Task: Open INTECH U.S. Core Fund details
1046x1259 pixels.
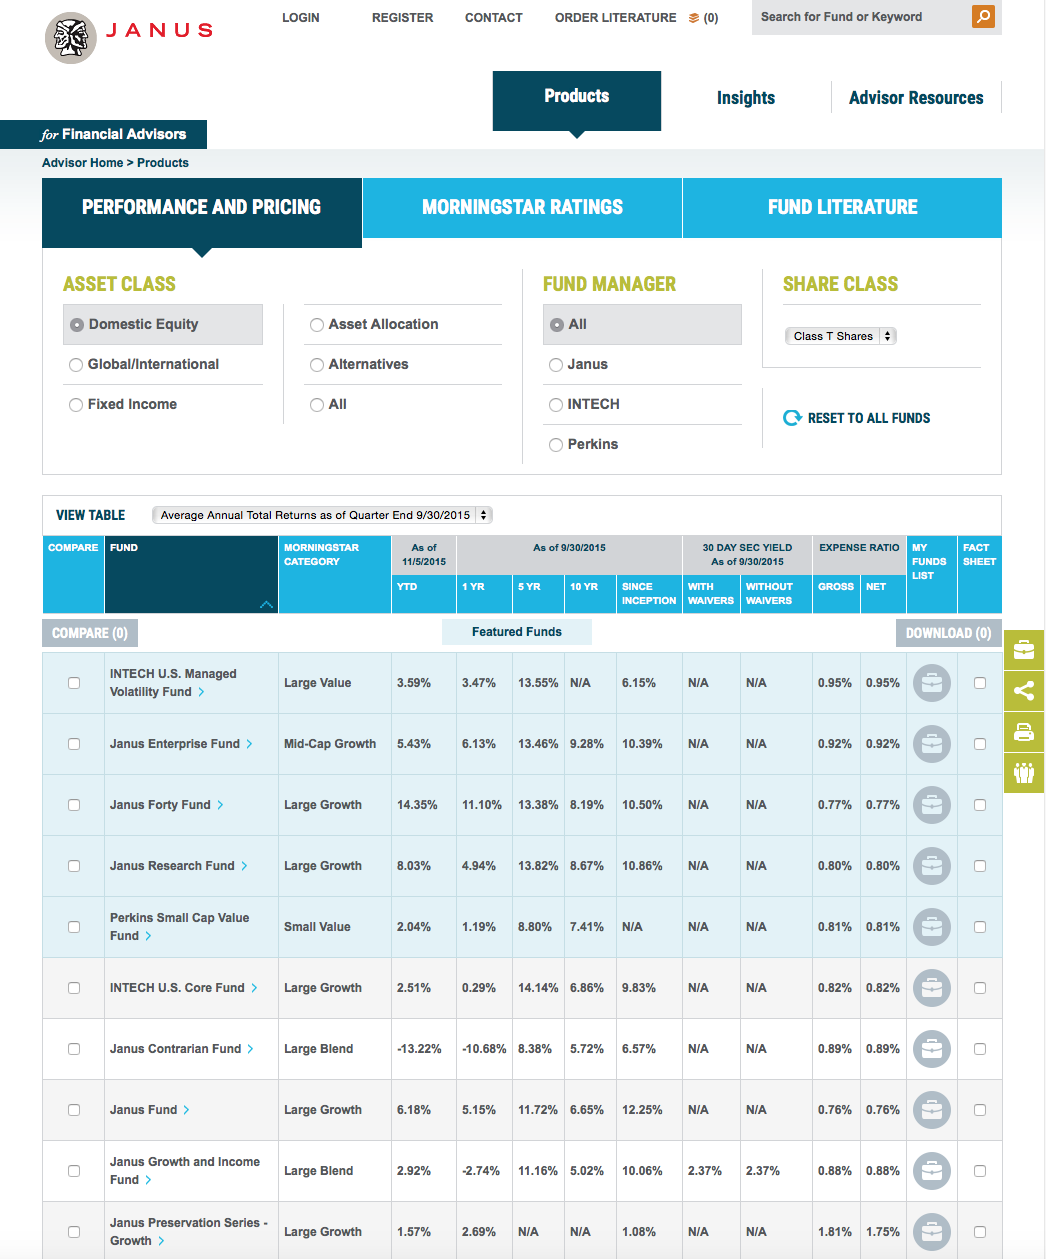Action: pos(183,988)
